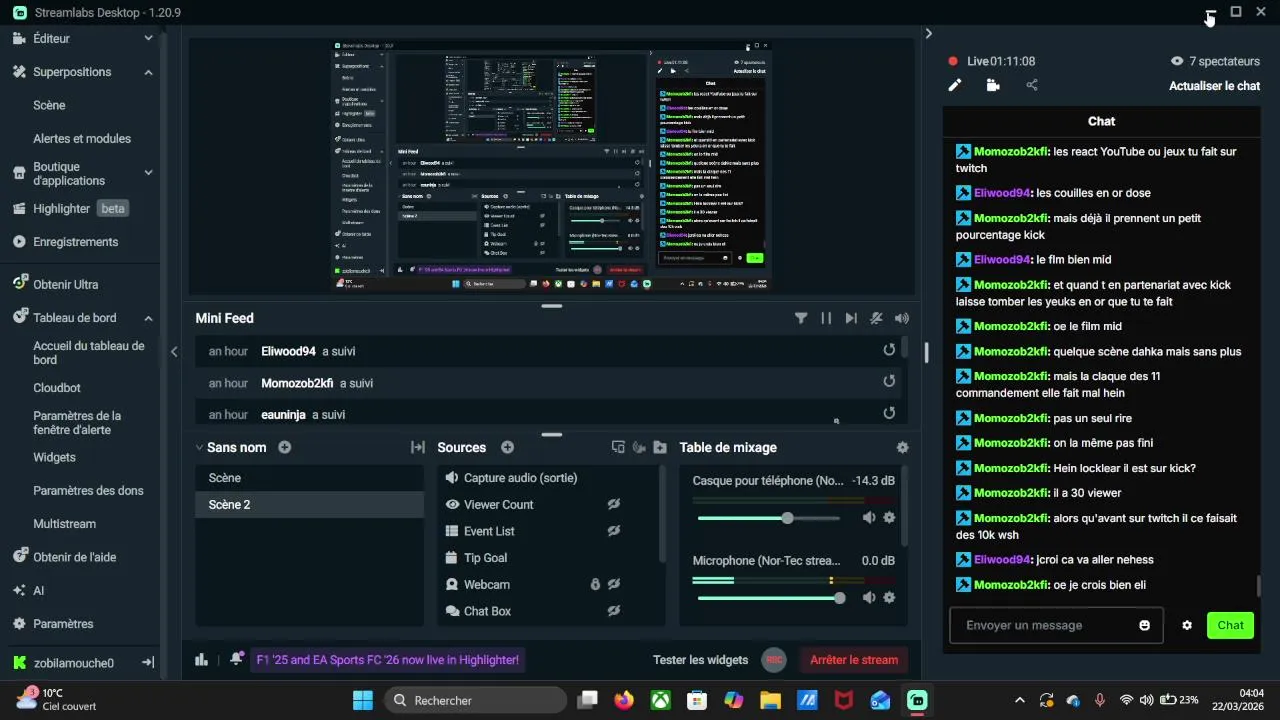Open the mixer settings gear
The width and height of the screenshot is (1280, 720).
click(903, 448)
